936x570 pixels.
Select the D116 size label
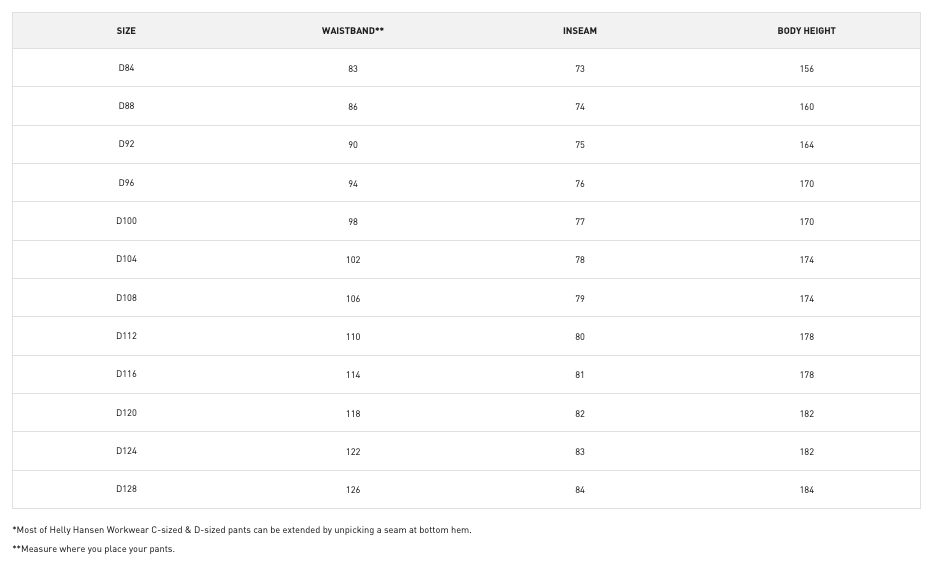point(126,374)
